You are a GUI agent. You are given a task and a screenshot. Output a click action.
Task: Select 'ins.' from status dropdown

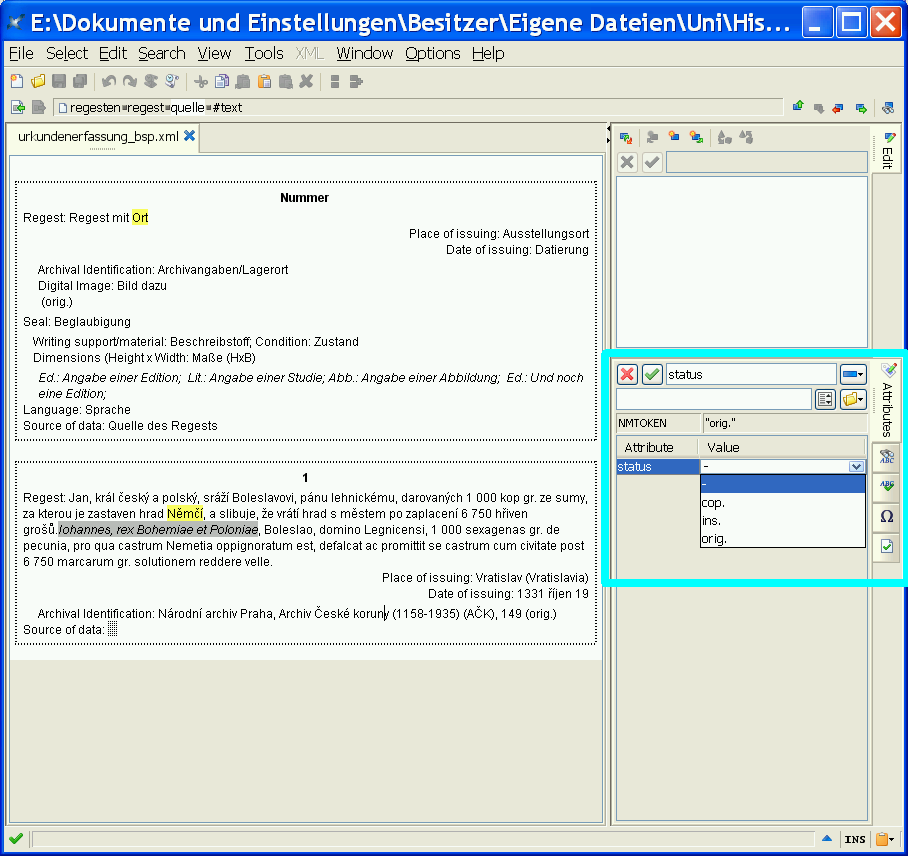point(782,521)
